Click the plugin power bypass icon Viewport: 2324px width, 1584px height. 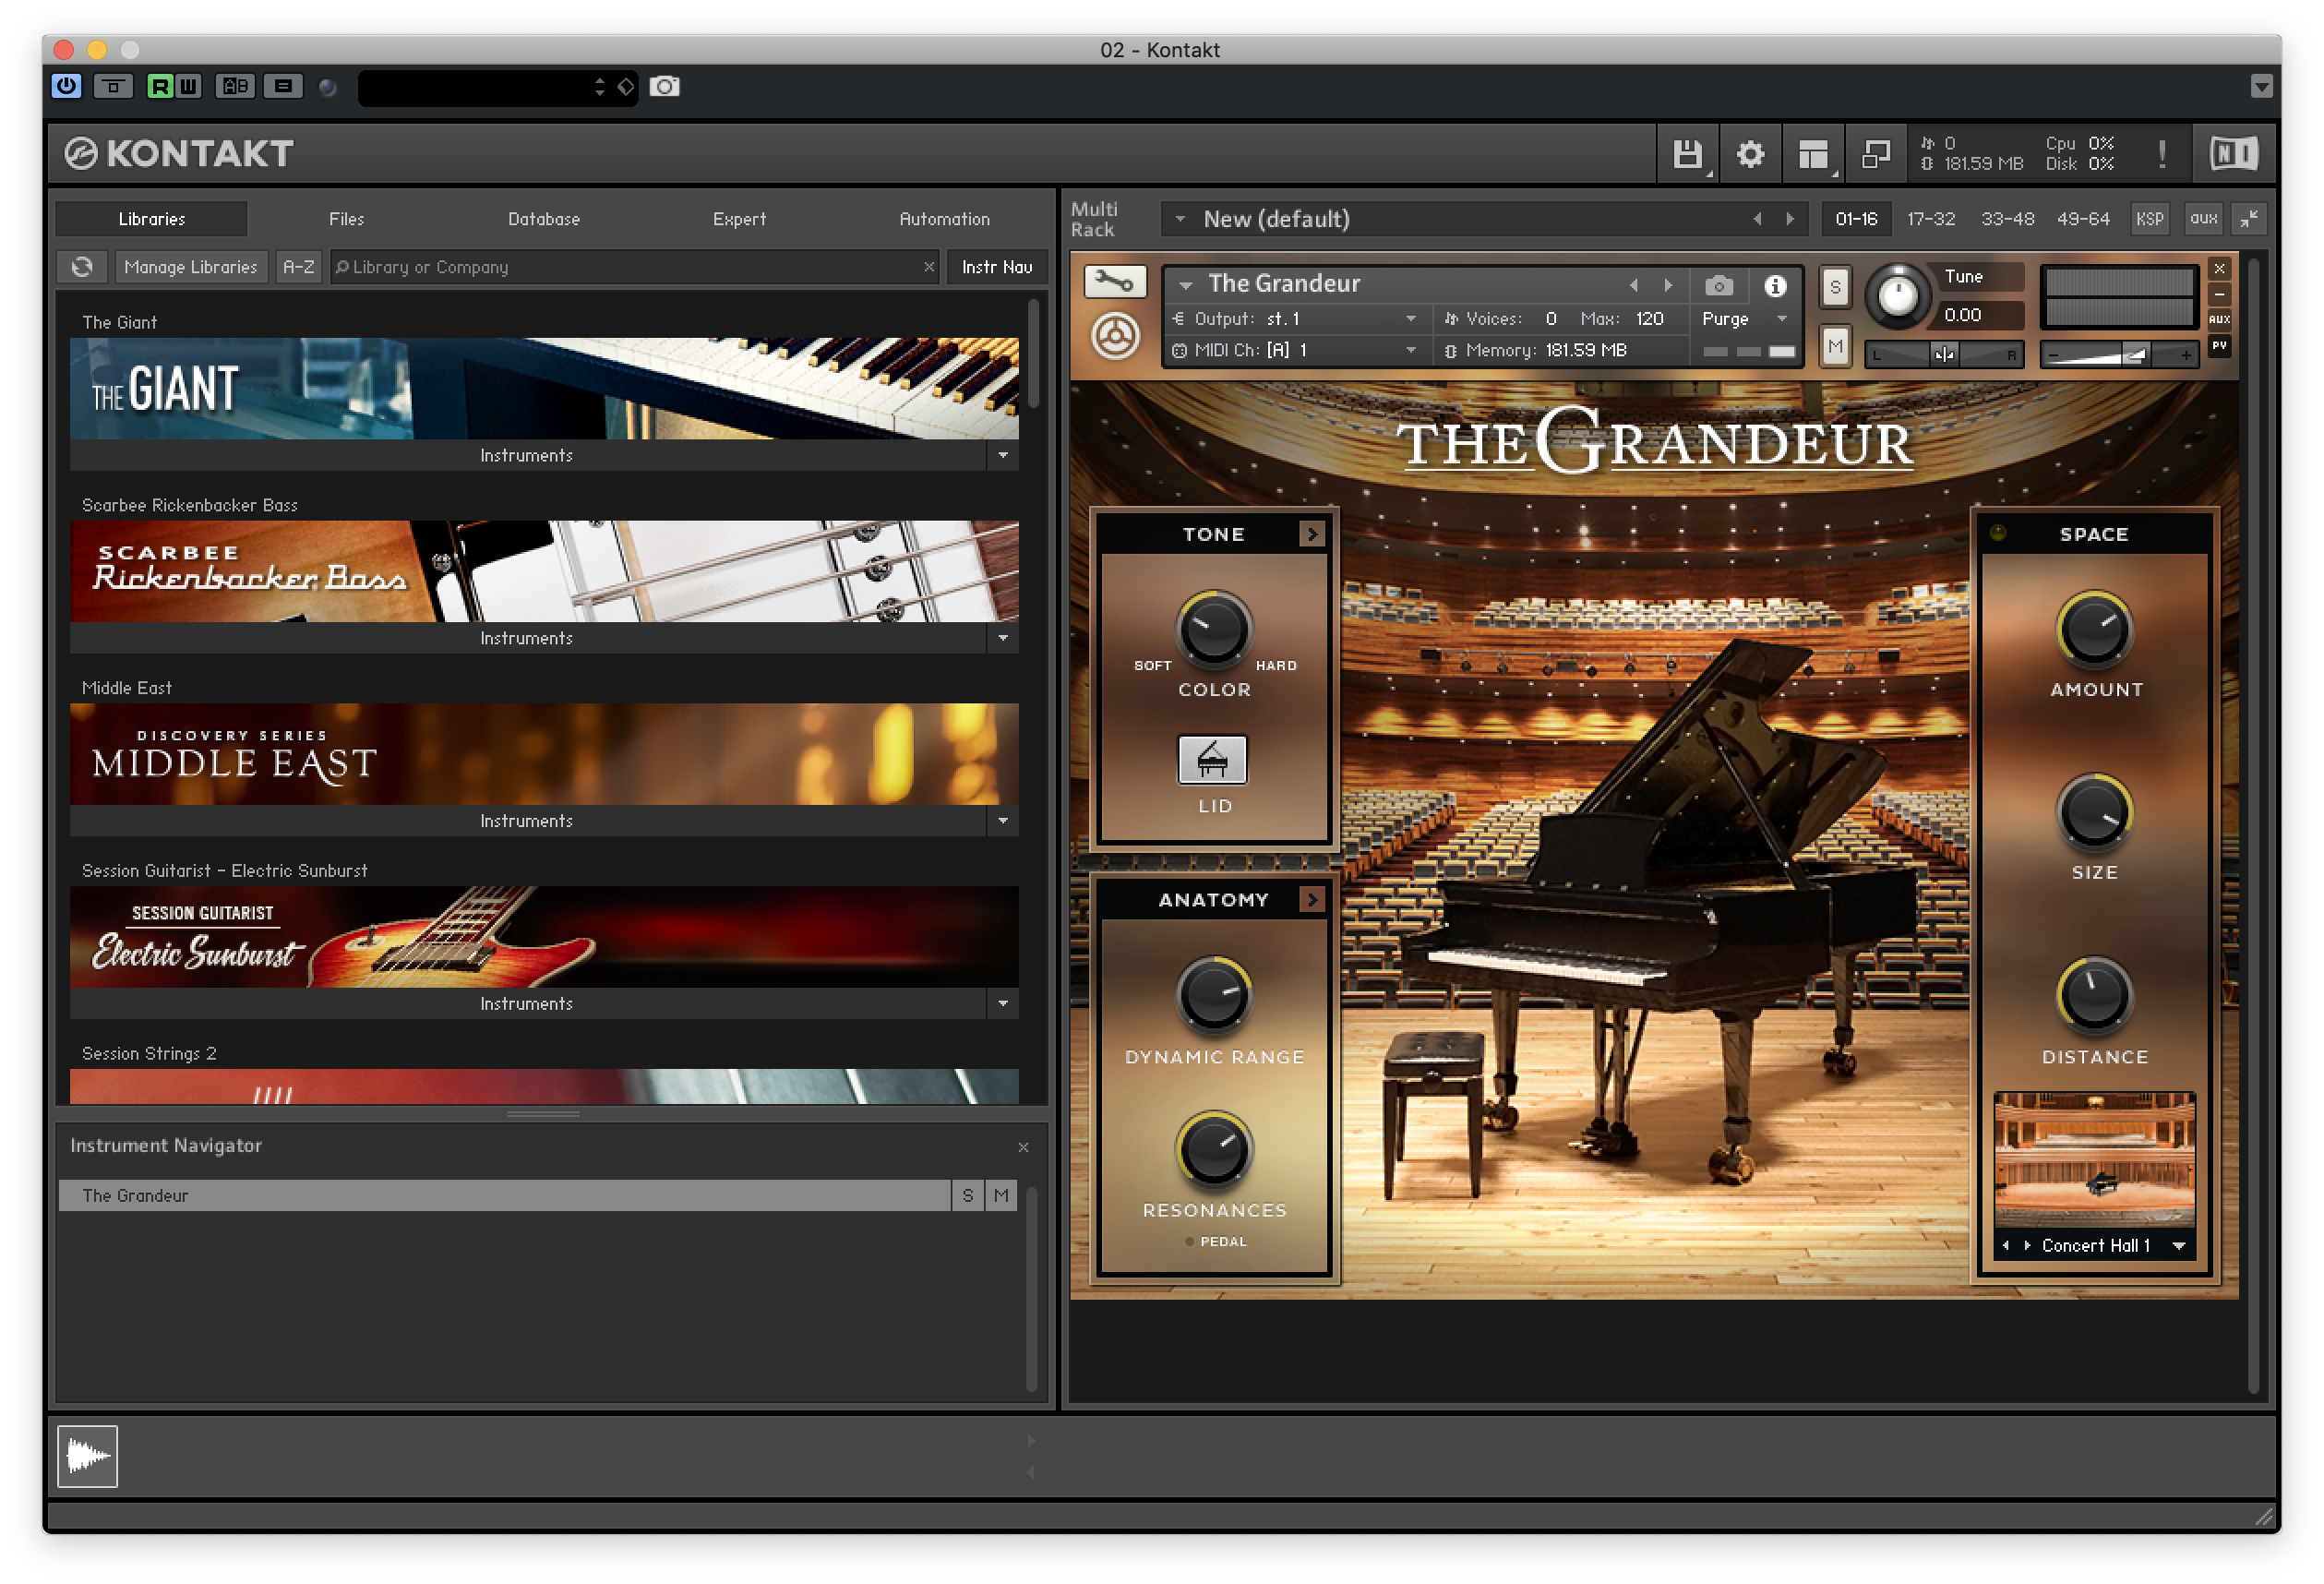click(67, 86)
